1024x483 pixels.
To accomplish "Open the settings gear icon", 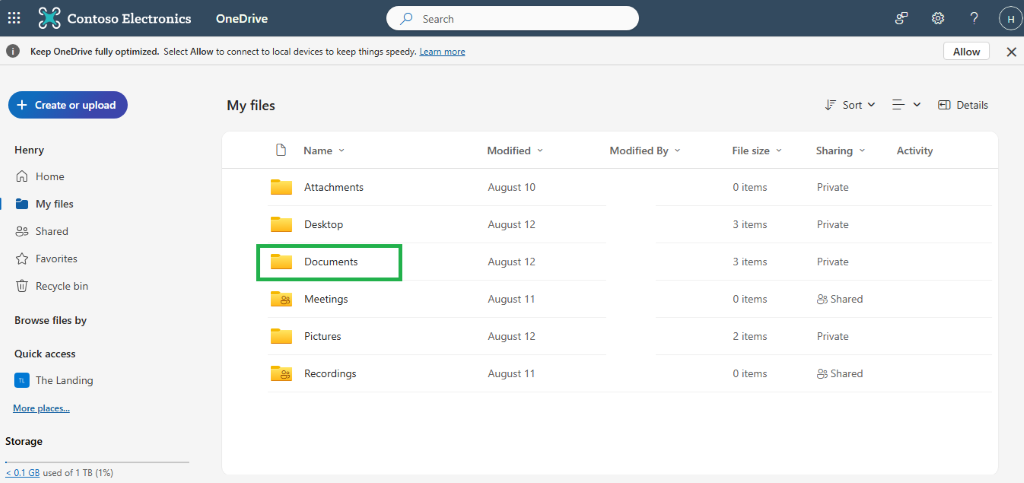I will coord(938,18).
